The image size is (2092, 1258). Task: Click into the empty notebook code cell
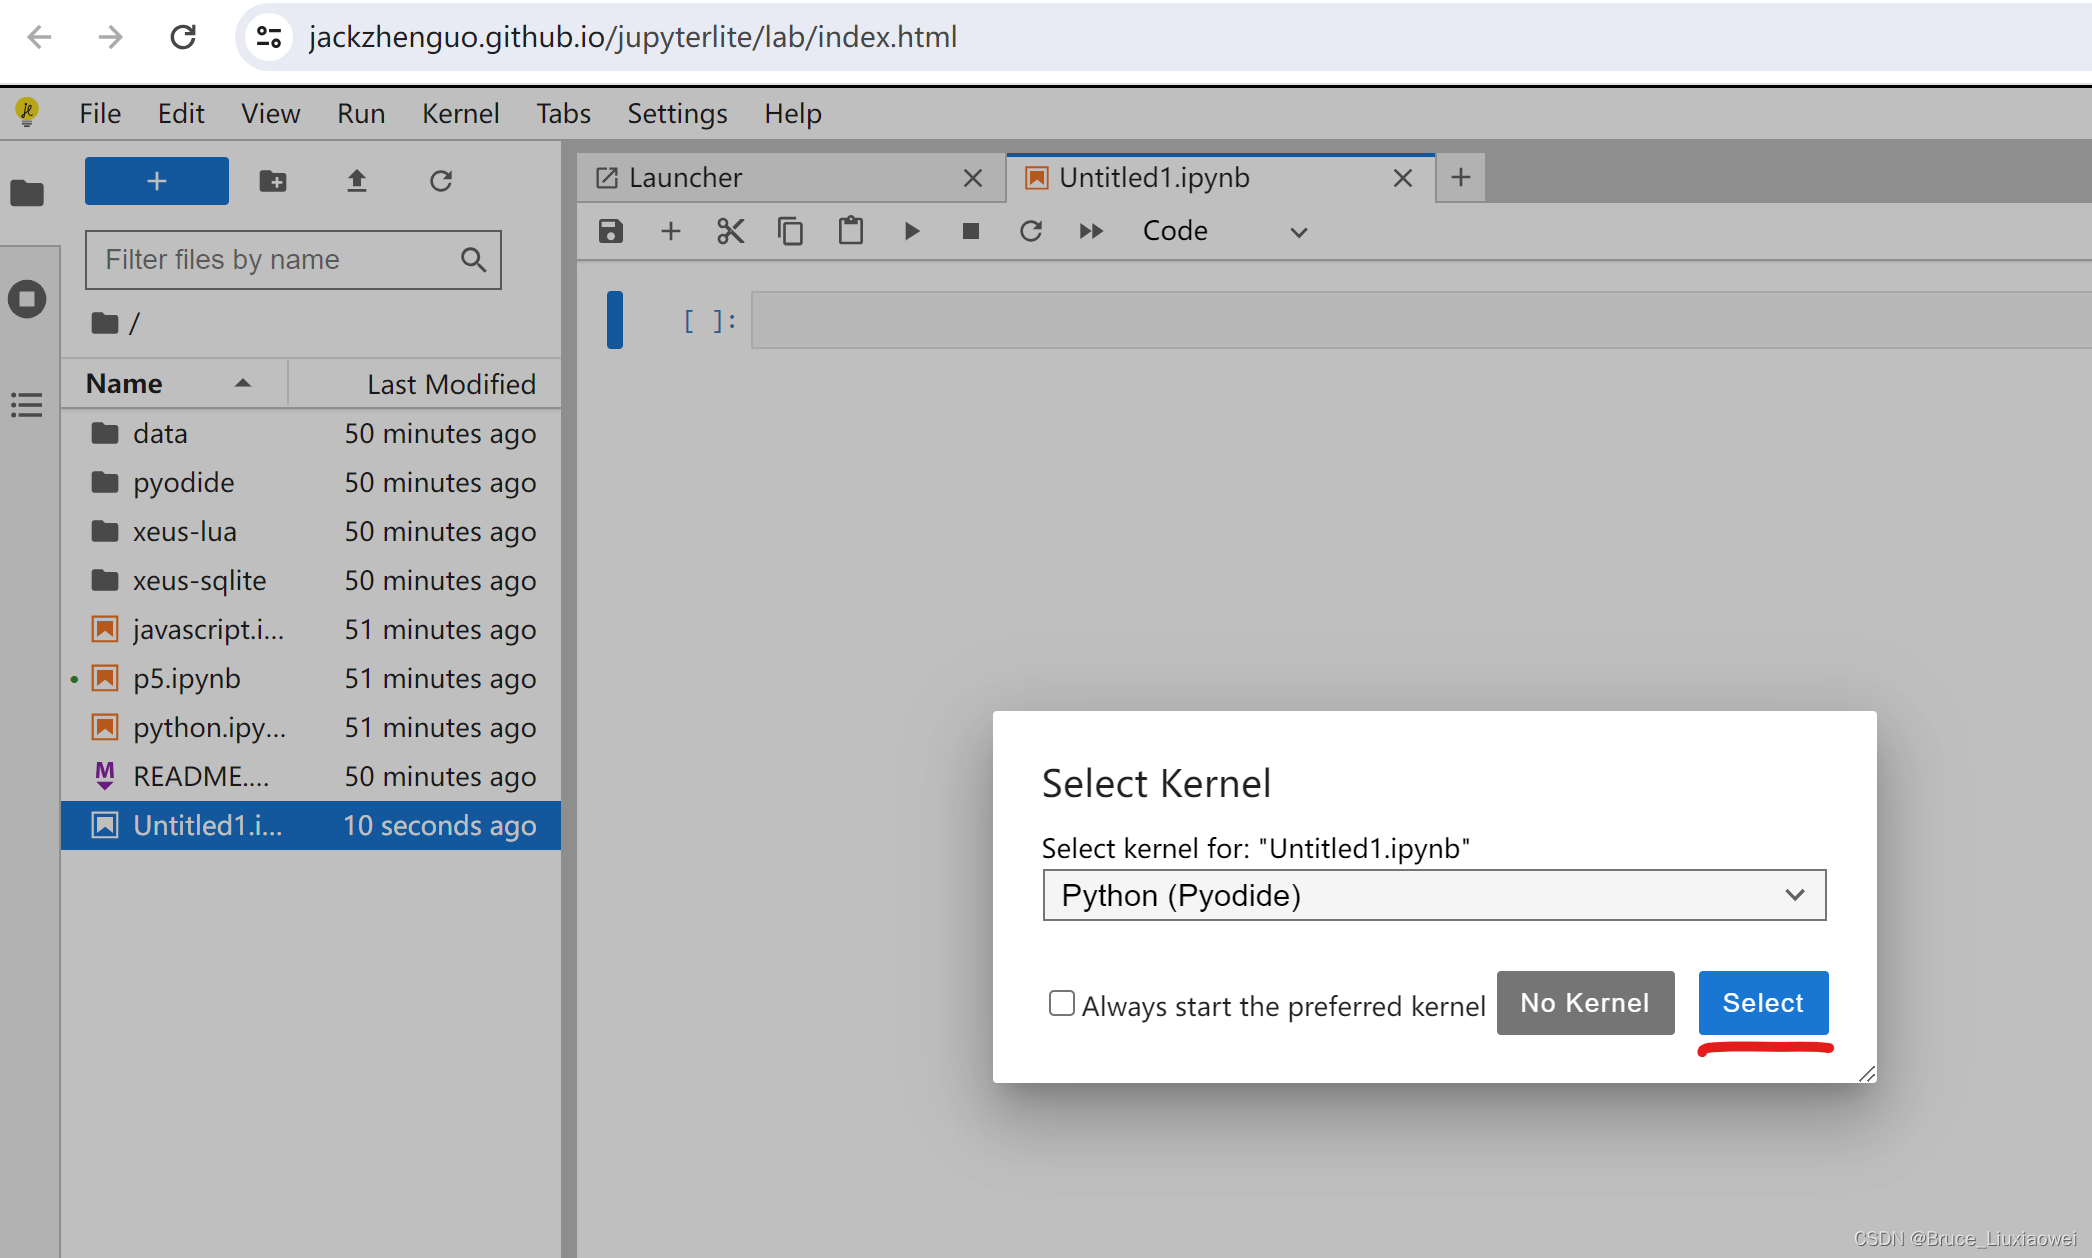[1420, 320]
